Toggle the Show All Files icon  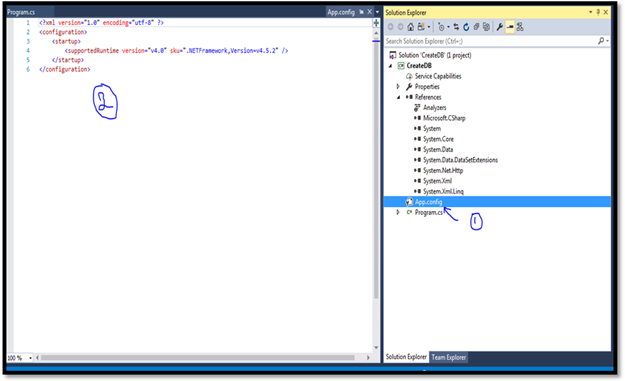tap(486, 27)
